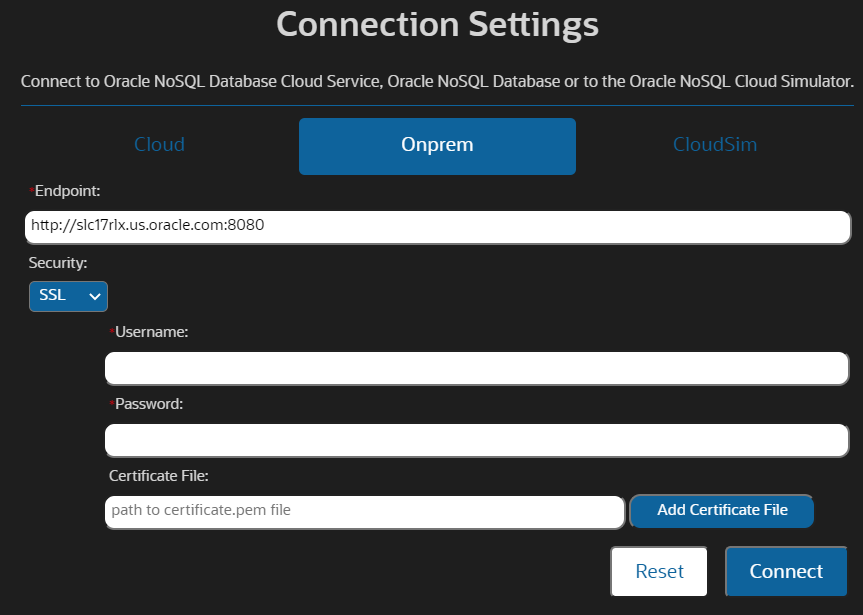Select the Onprem connection tab

437,145
